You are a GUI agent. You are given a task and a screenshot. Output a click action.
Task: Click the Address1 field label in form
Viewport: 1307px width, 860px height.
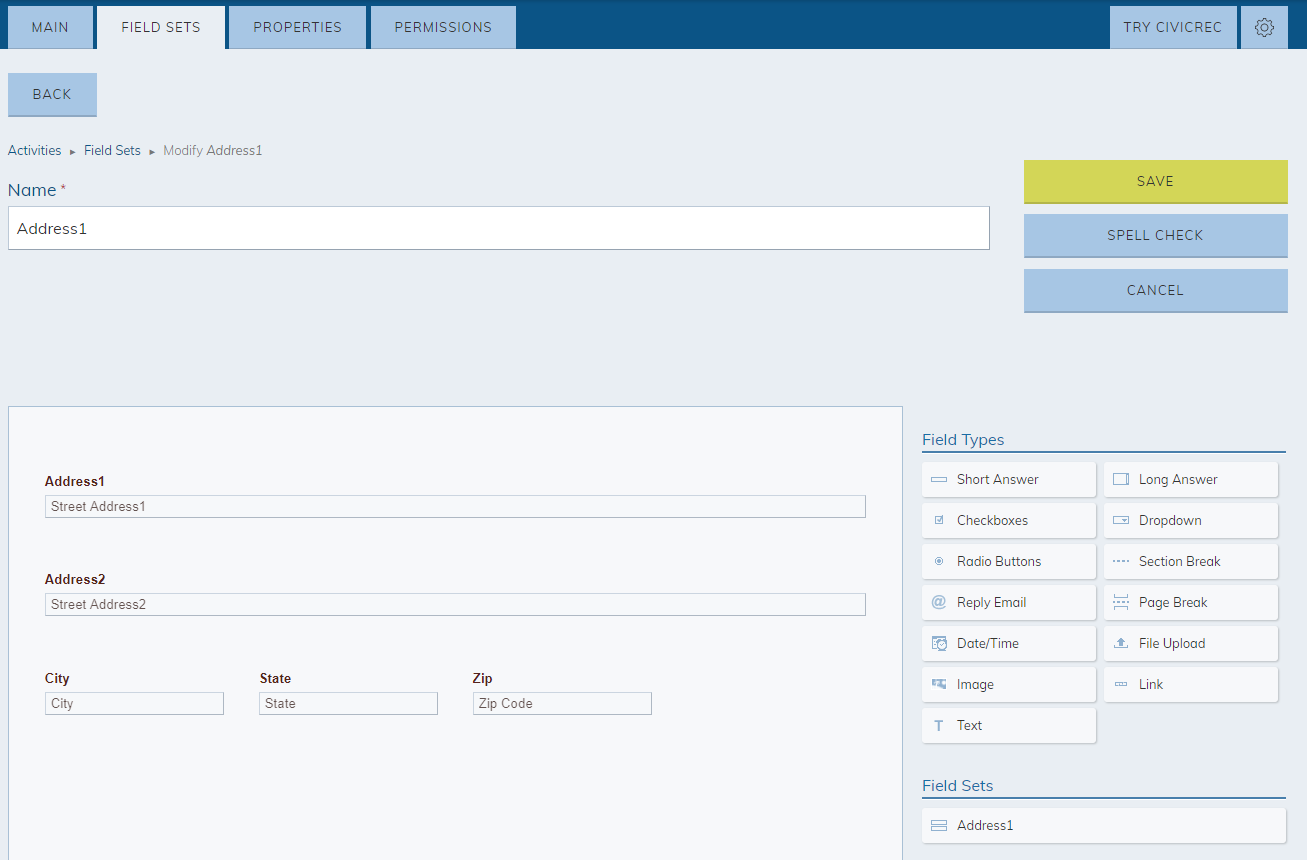coord(75,482)
